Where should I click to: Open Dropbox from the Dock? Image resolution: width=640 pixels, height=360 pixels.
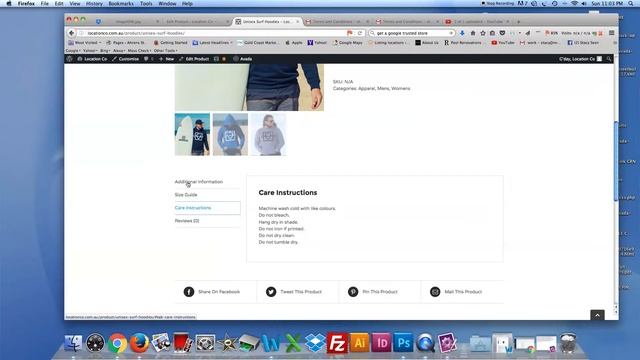(315, 343)
